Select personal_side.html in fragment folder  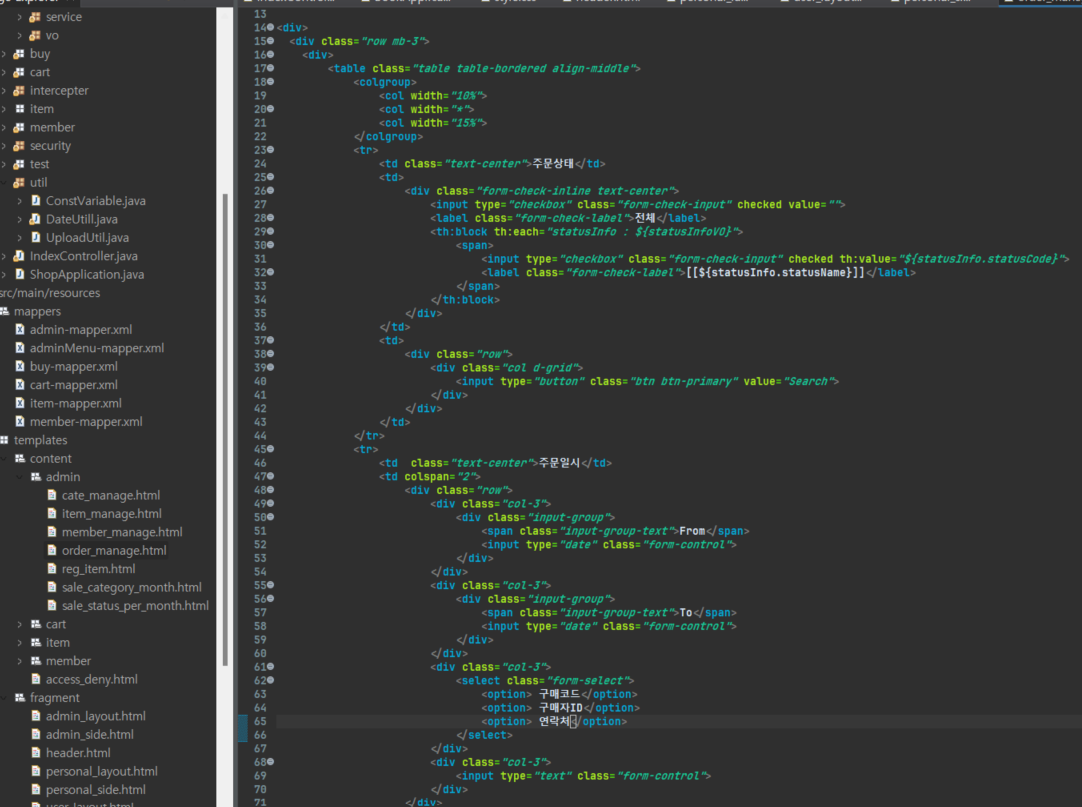click(x=95, y=790)
